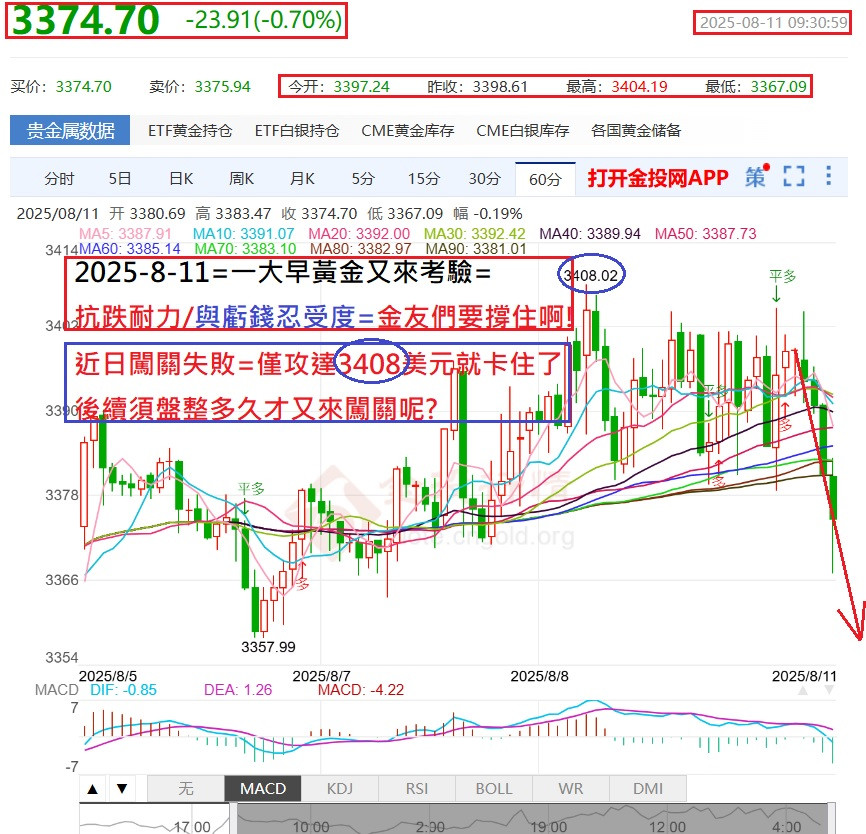Screen dimensions: 866x834
Task: Switch indicator to KDJ
Action: tap(340, 789)
